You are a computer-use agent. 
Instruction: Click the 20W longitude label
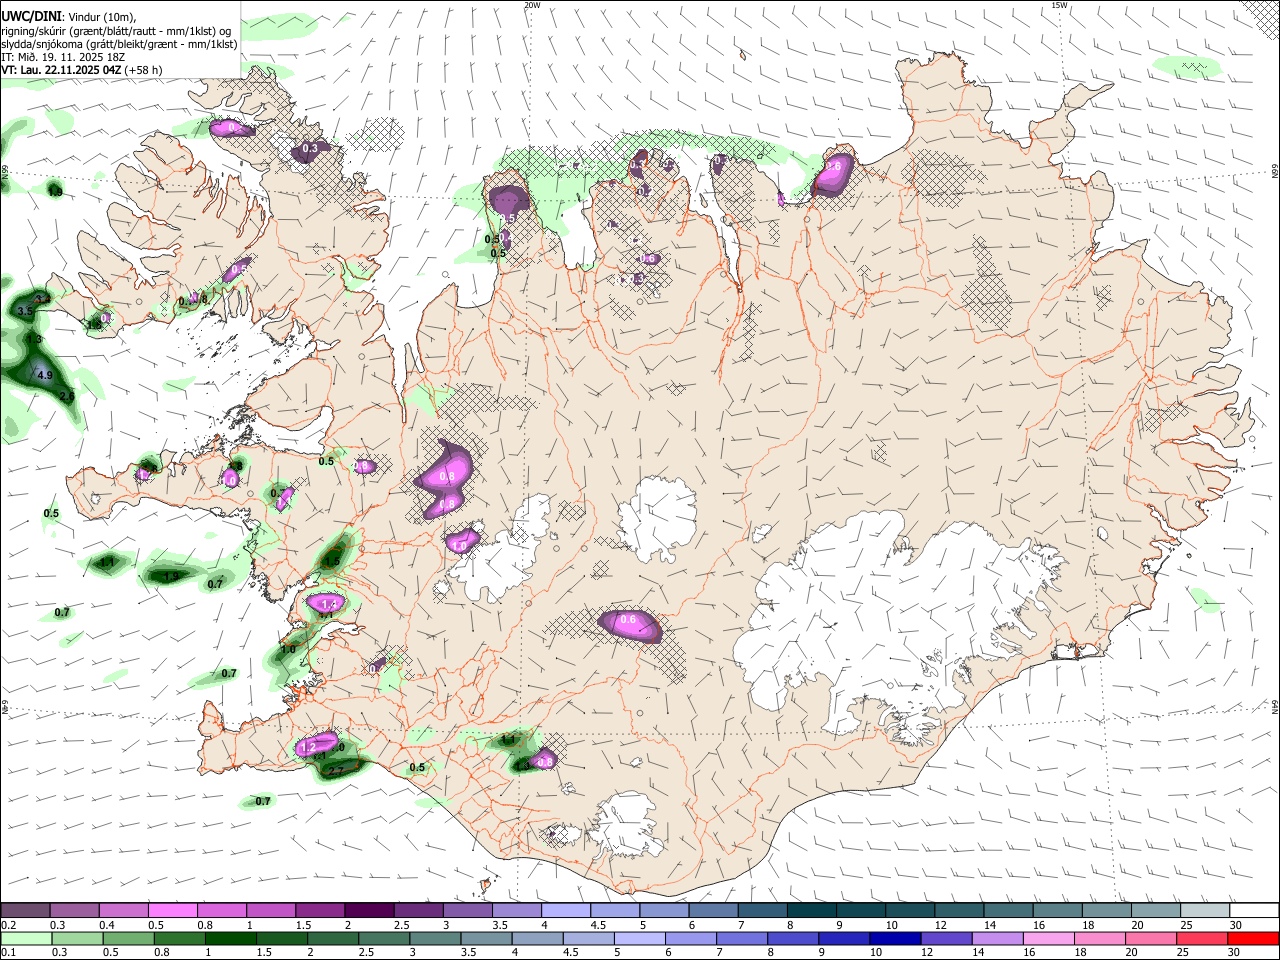coord(532,5)
